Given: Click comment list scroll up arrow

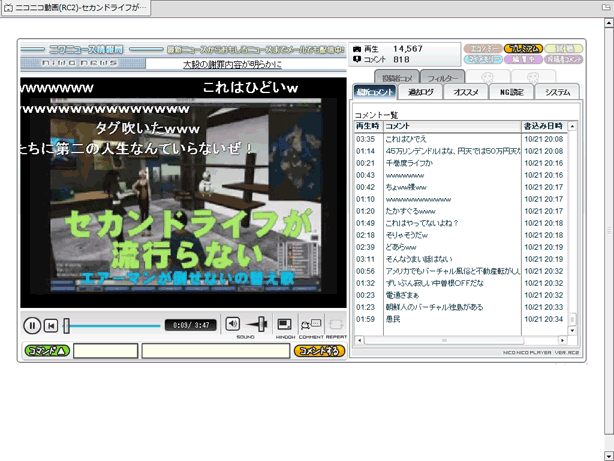Looking at the screenshot, I should click(572, 126).
